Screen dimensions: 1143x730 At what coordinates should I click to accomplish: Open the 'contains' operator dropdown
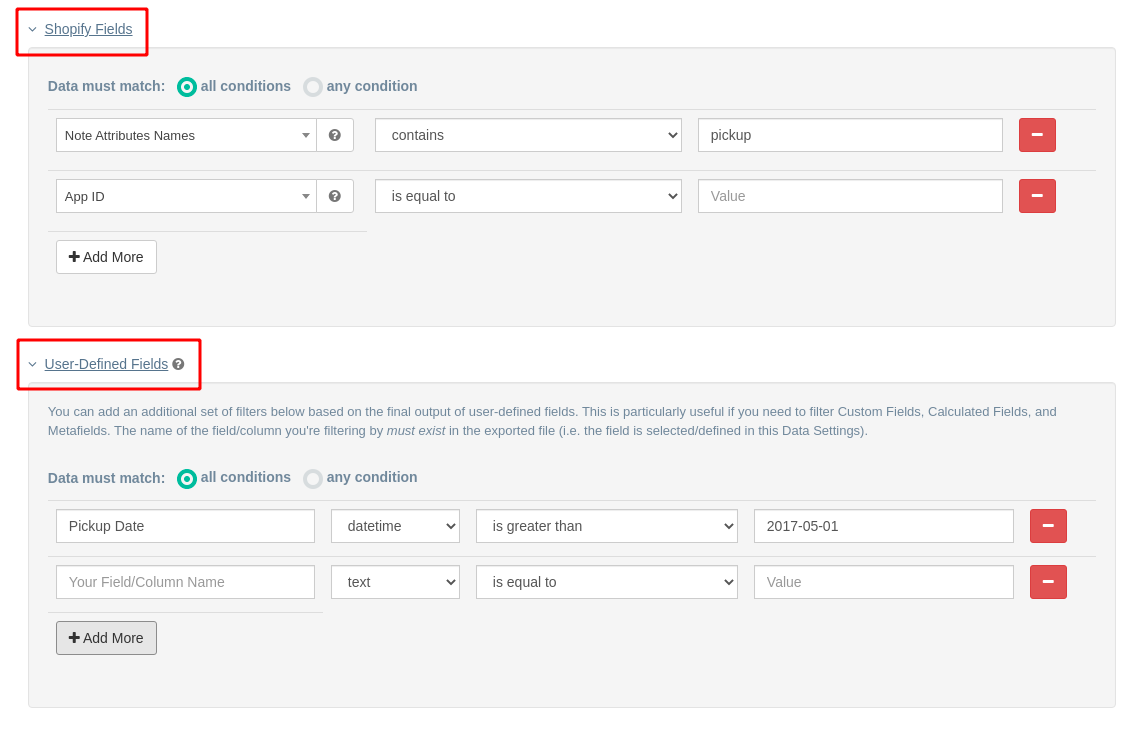click(528, 135)
